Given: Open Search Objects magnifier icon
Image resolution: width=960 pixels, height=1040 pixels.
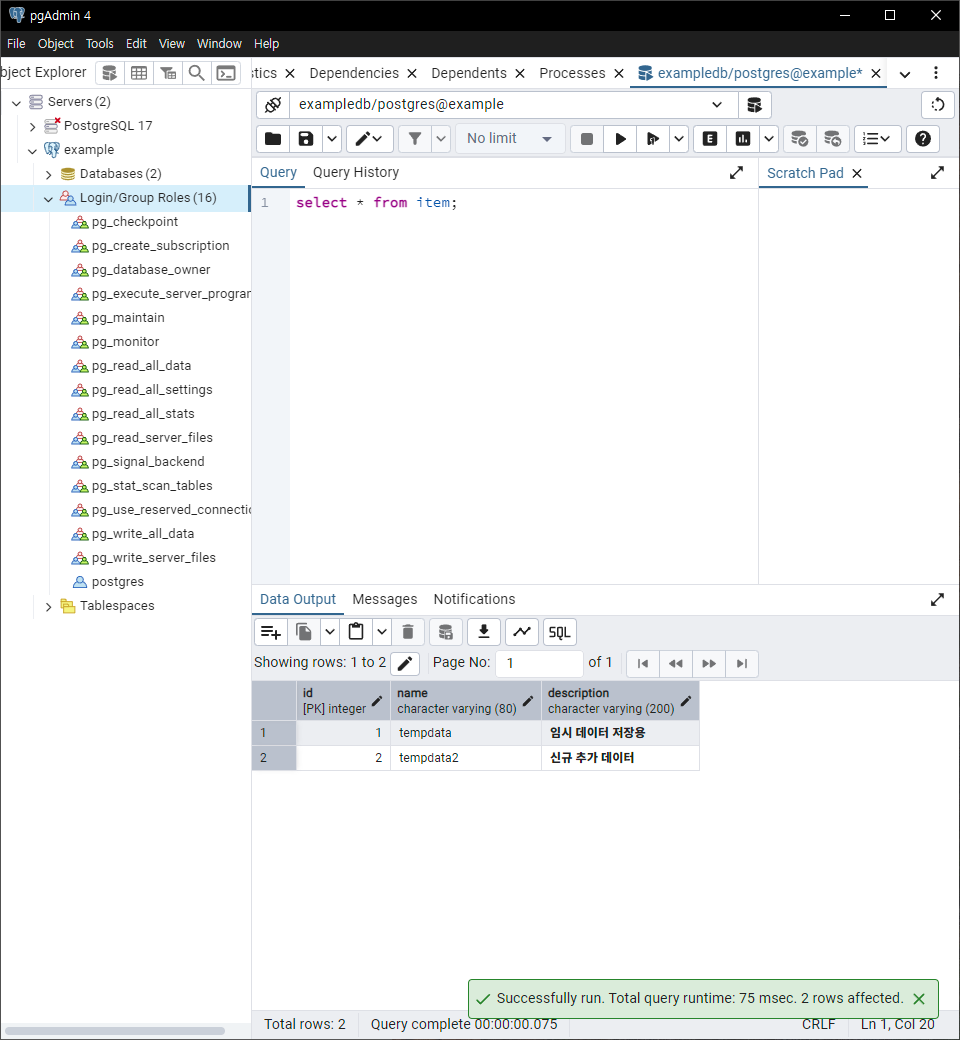Looking at the screenshot, I should click(x=196, y=73).
